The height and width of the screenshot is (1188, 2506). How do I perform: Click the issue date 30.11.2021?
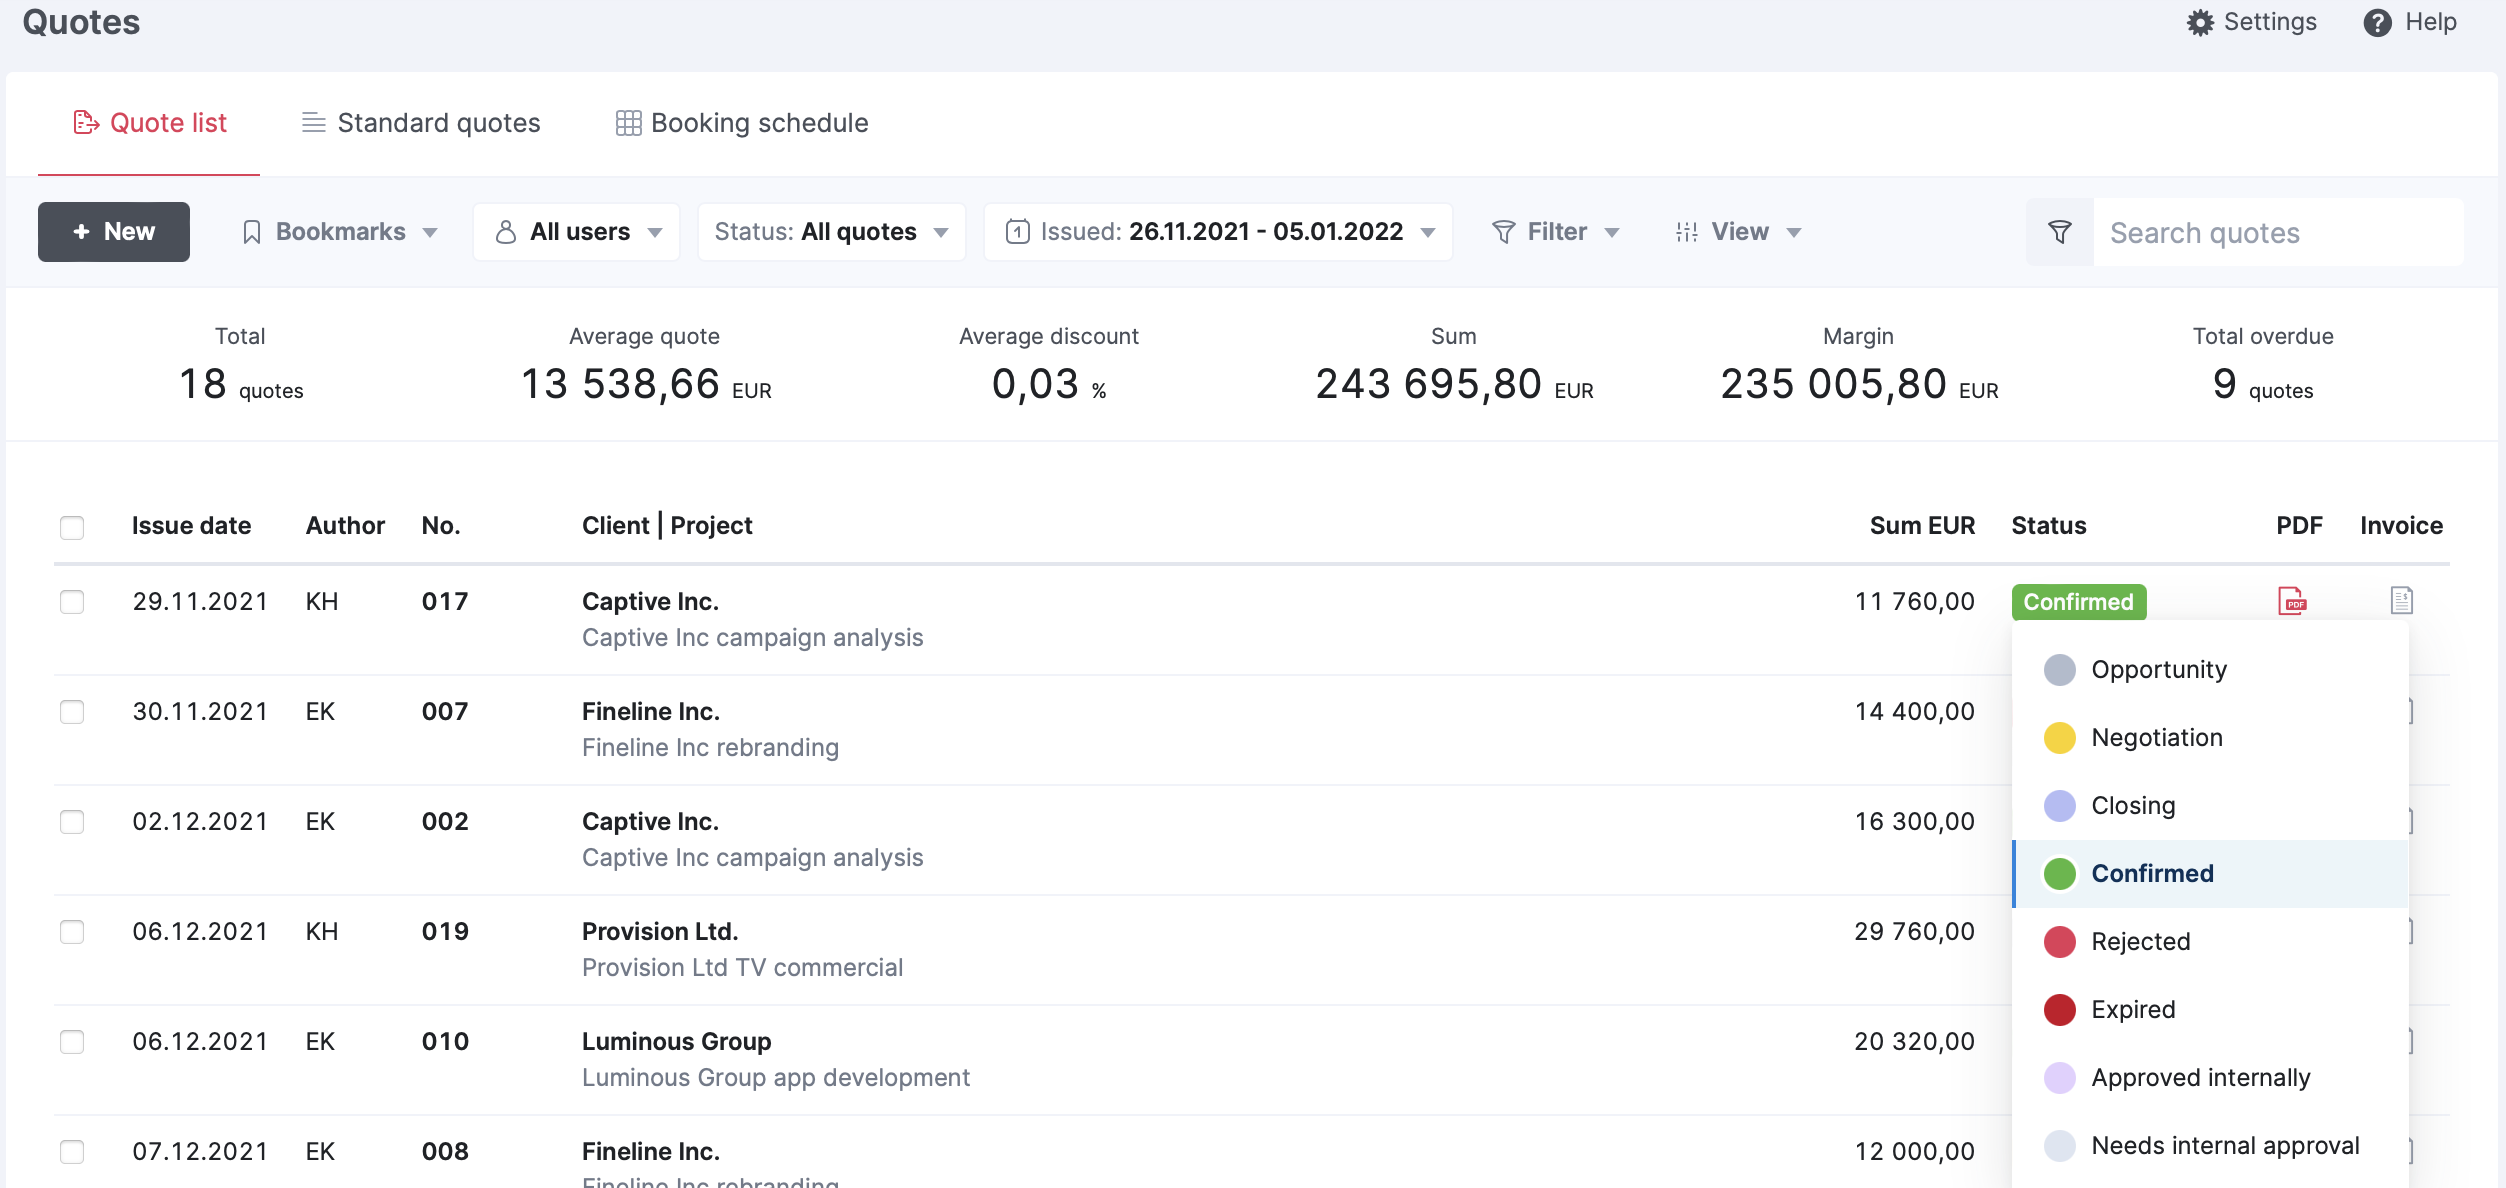200,711
